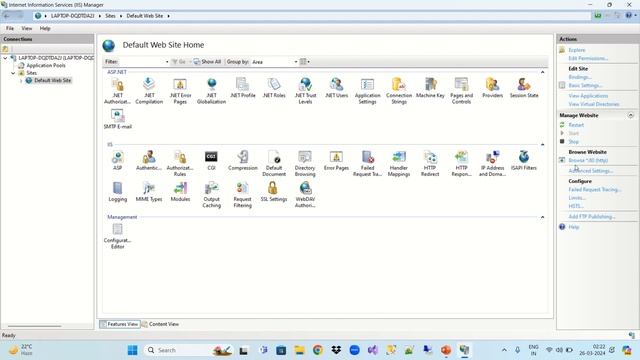
Task: Open Modules feature
Action: (x=180, y=192)
